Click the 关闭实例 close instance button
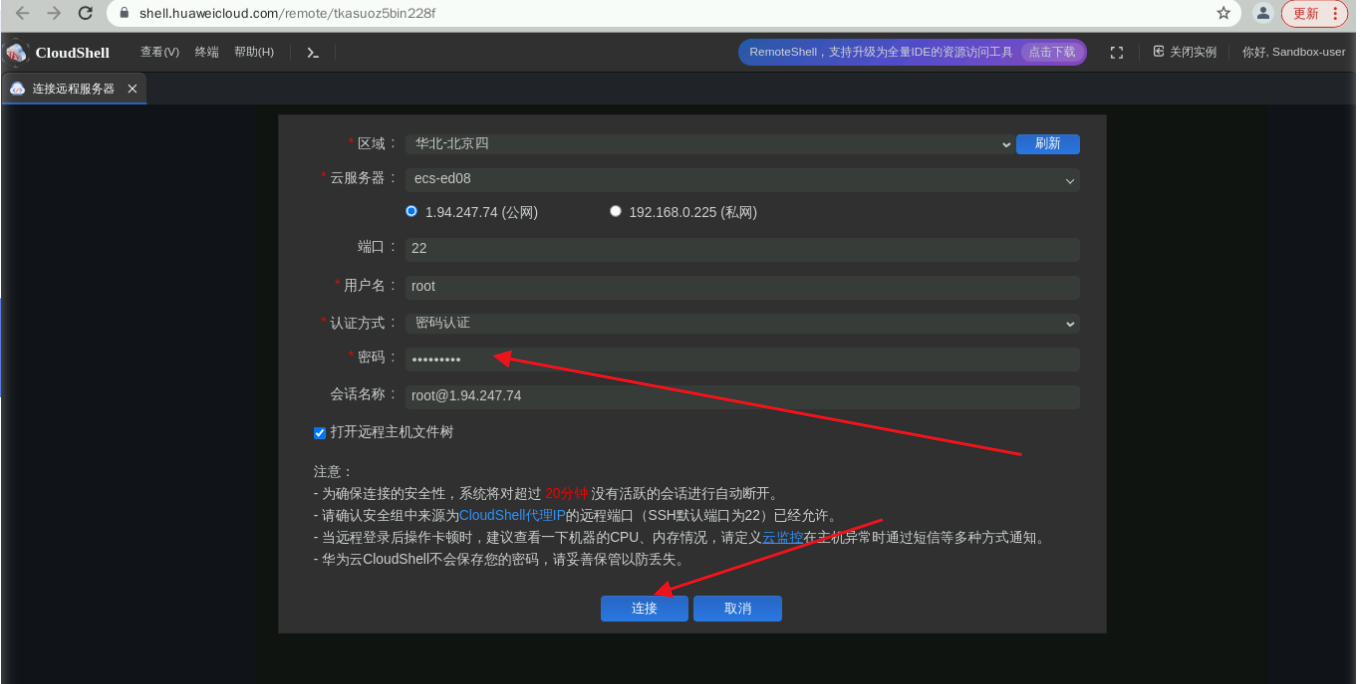Viewport: 1366px width, 684px height. (x=1185, y=52)
